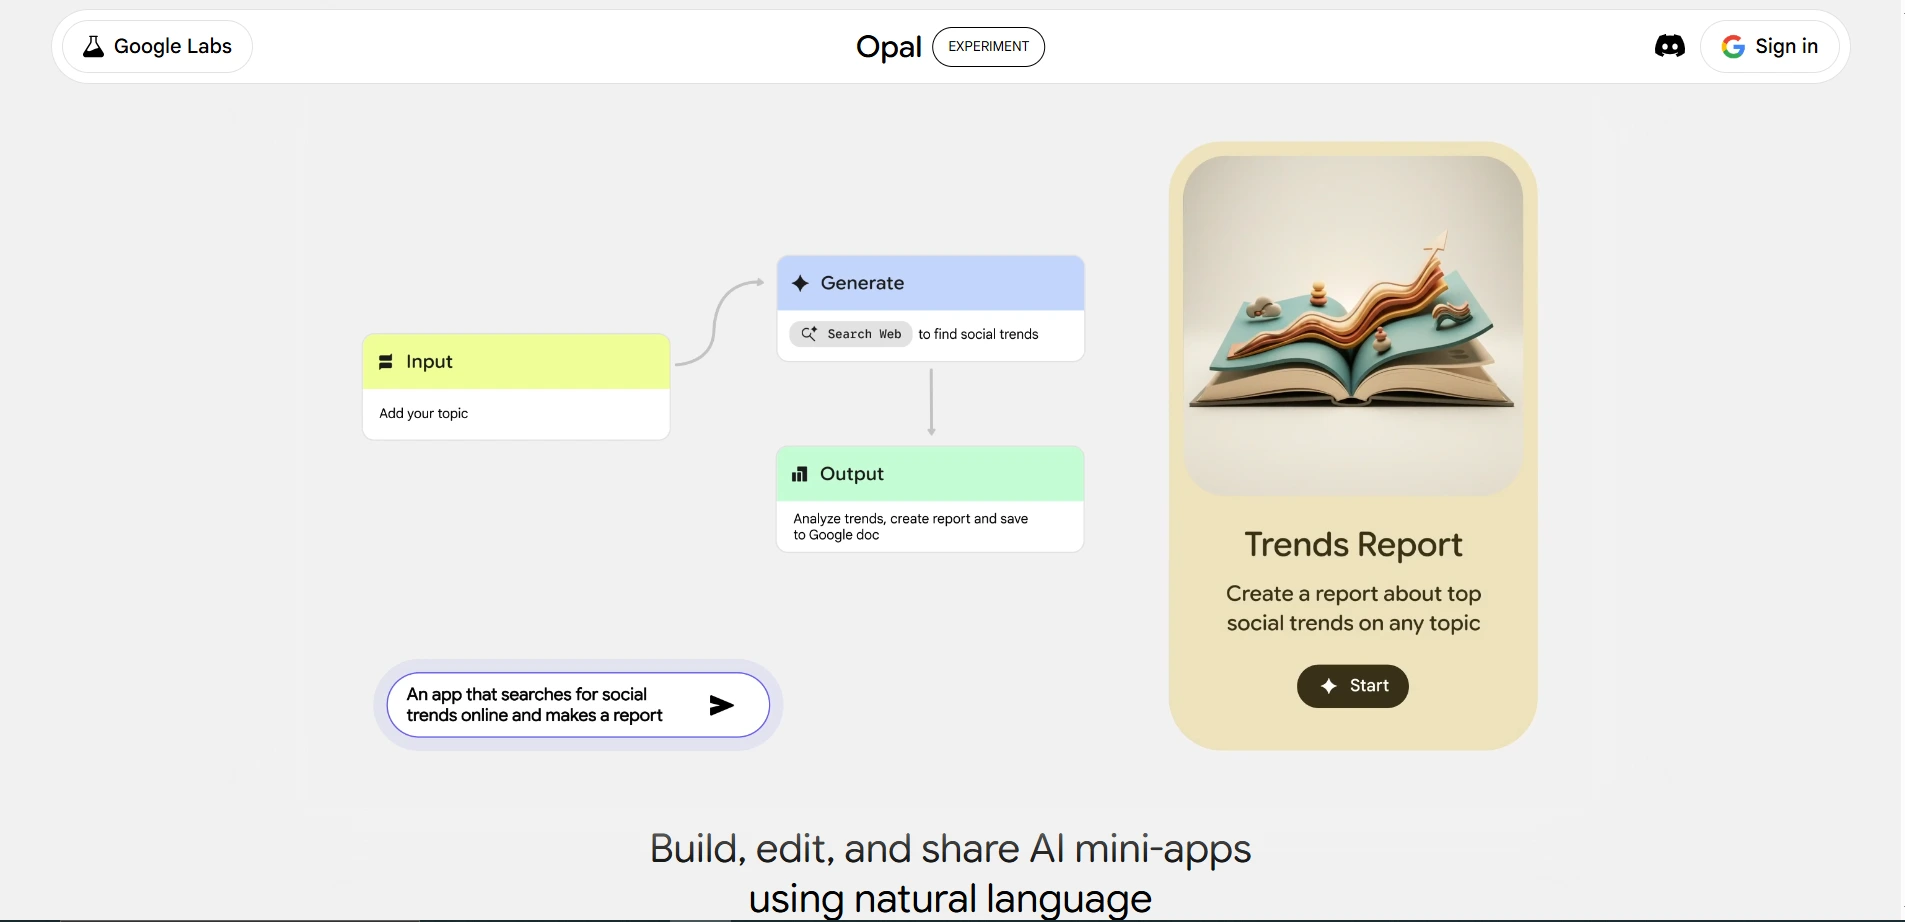Click the Trends Report book illustration
The width and height of the screenshot is (1905, 922).
click(x=1352, y=325)
